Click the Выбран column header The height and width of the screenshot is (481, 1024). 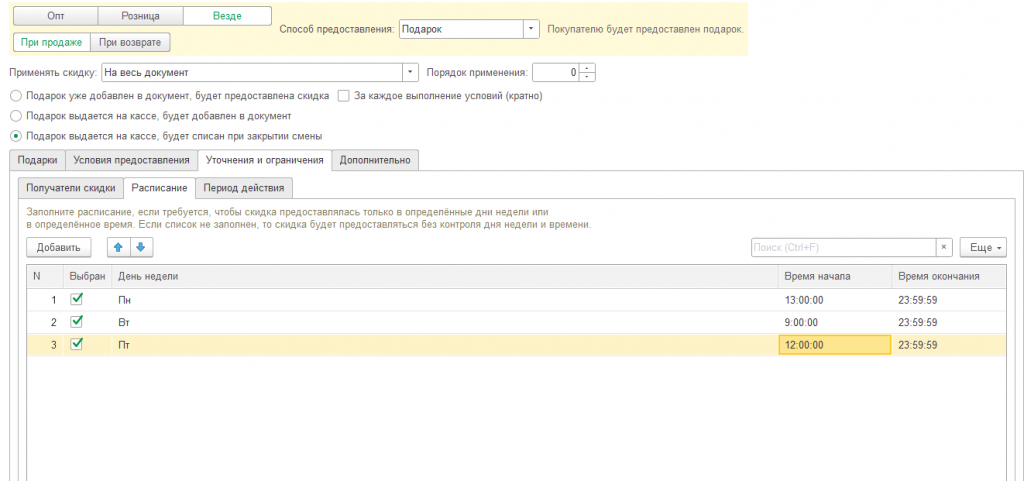(87, 276)
